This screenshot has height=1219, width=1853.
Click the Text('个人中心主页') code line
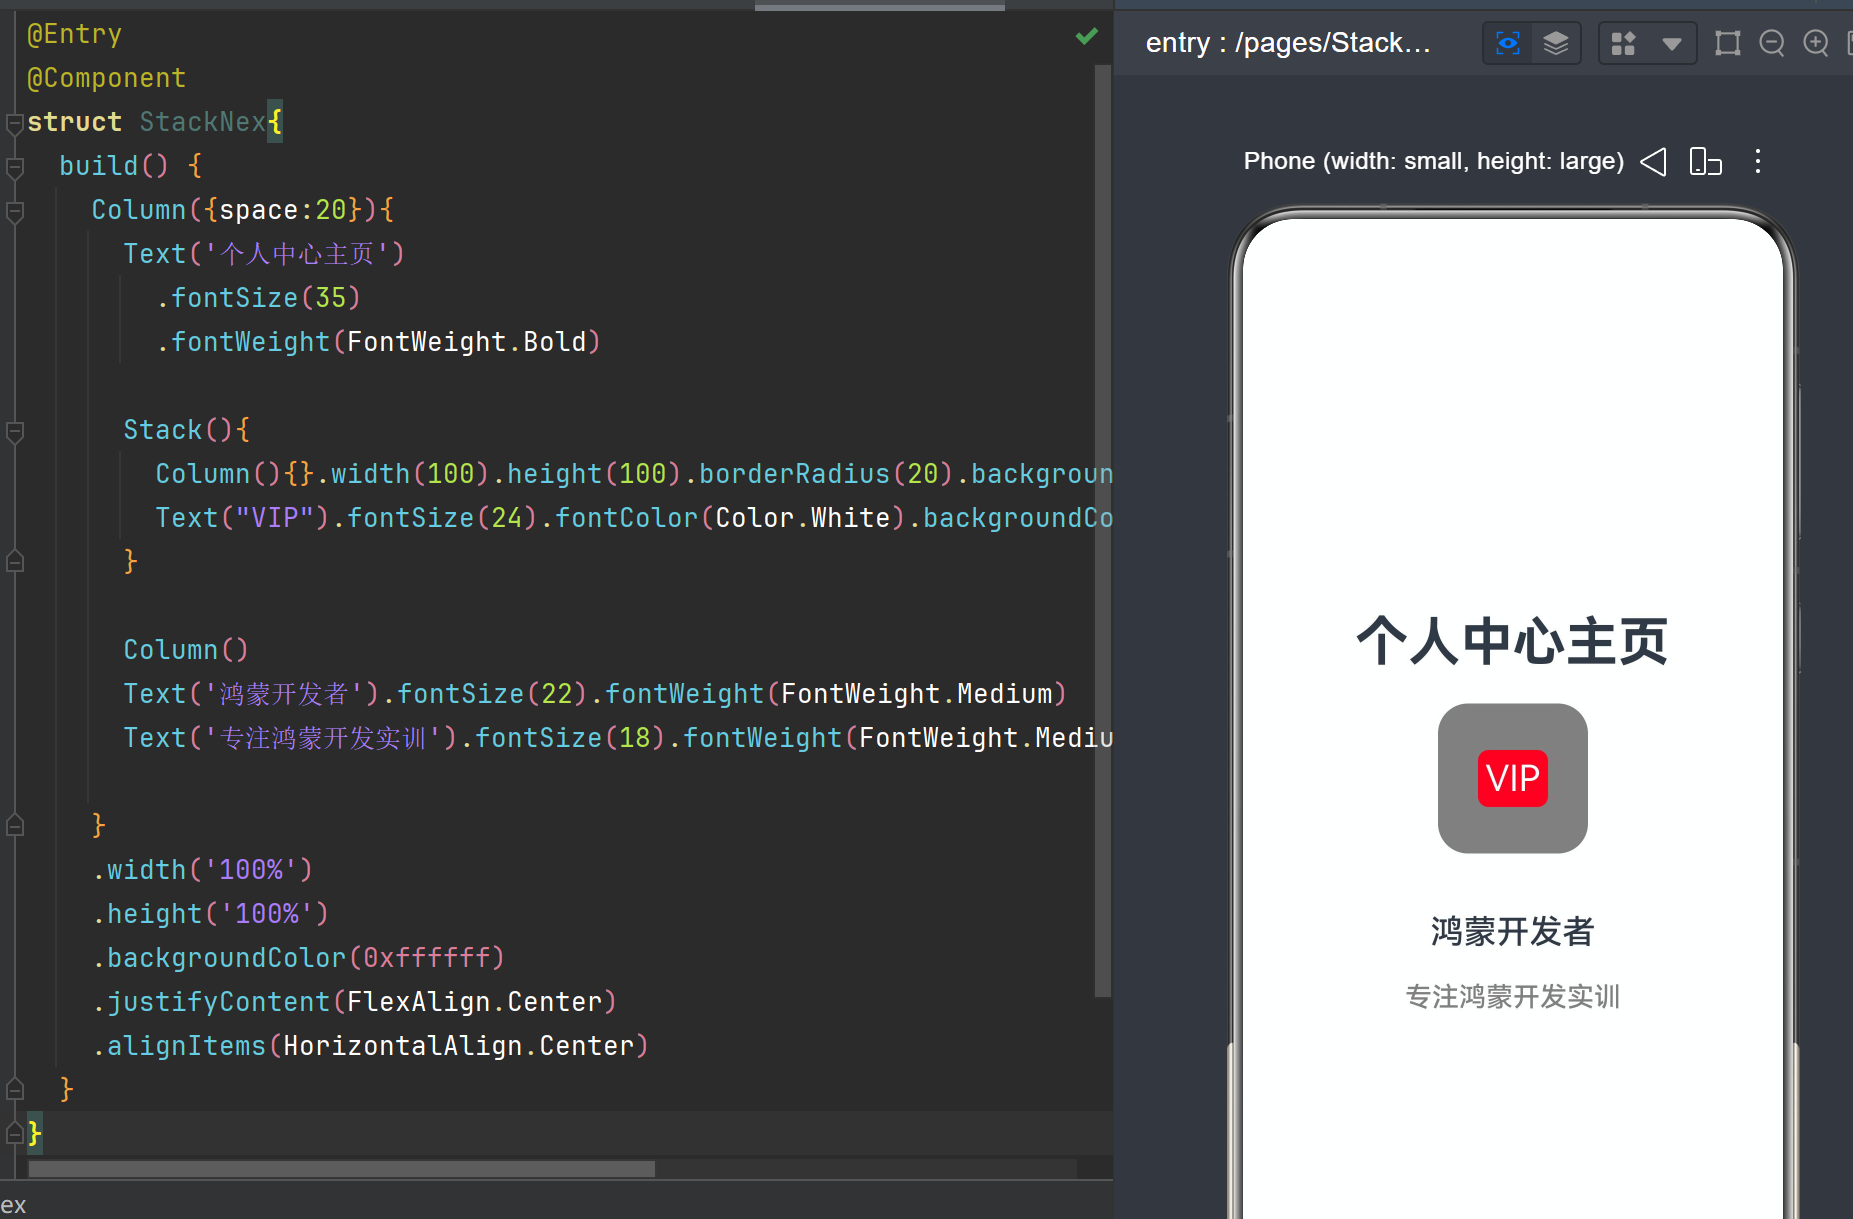(264, 254)
